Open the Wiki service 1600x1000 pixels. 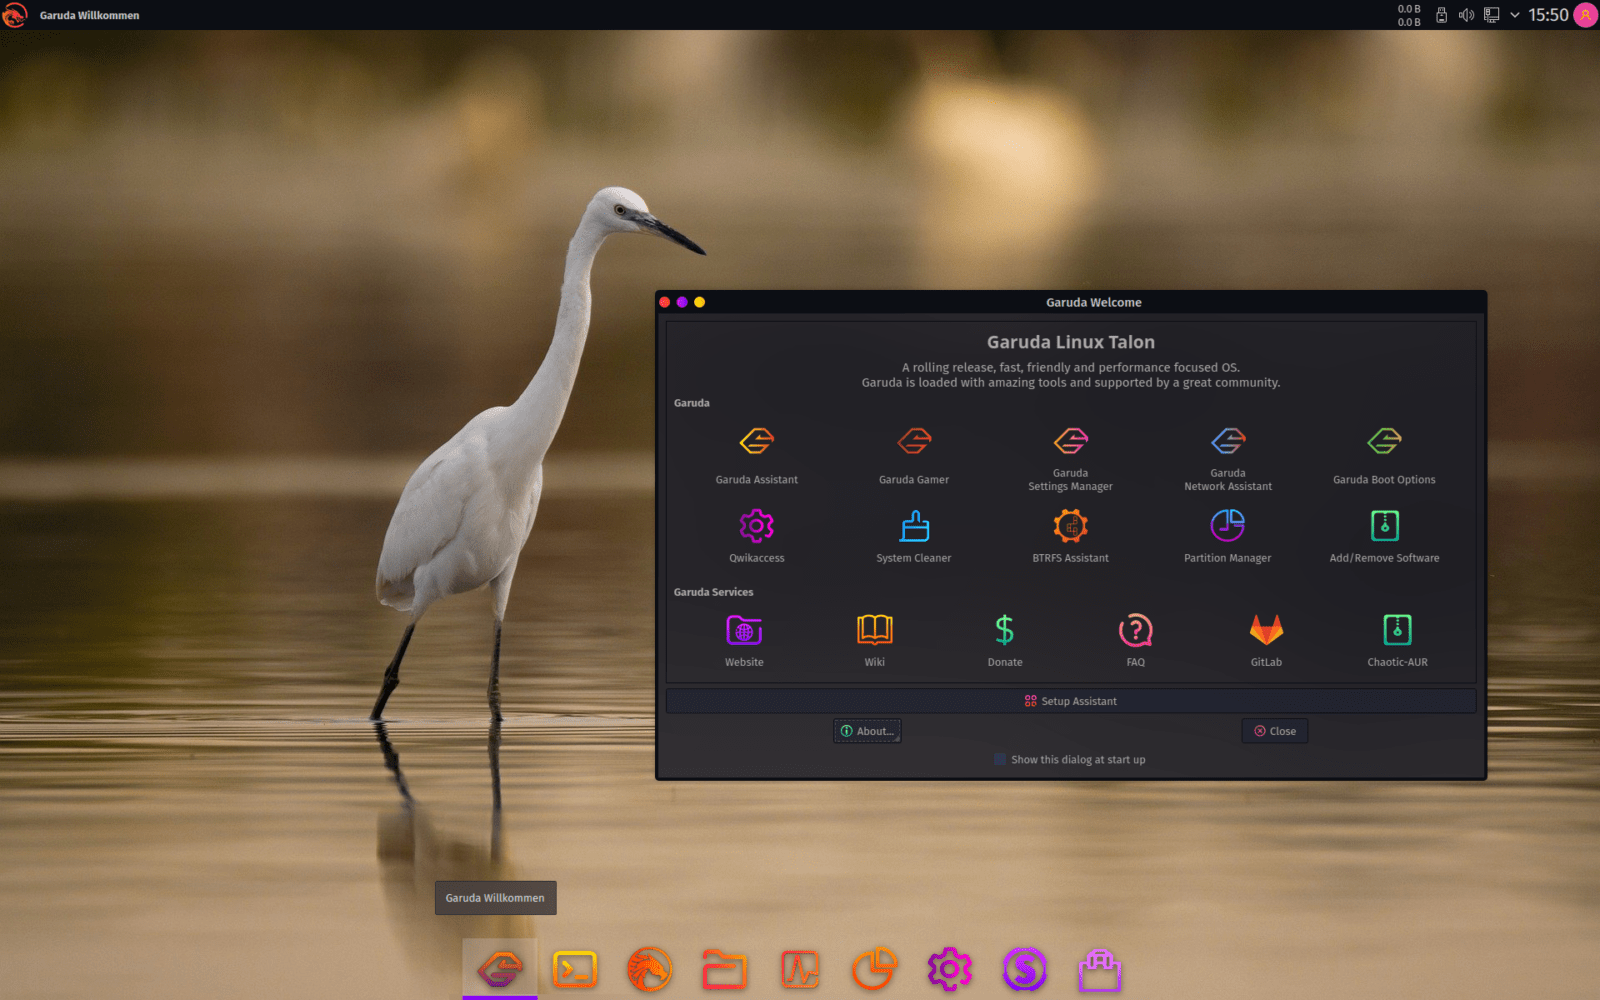pyautogui.click(x=875, y=640)
